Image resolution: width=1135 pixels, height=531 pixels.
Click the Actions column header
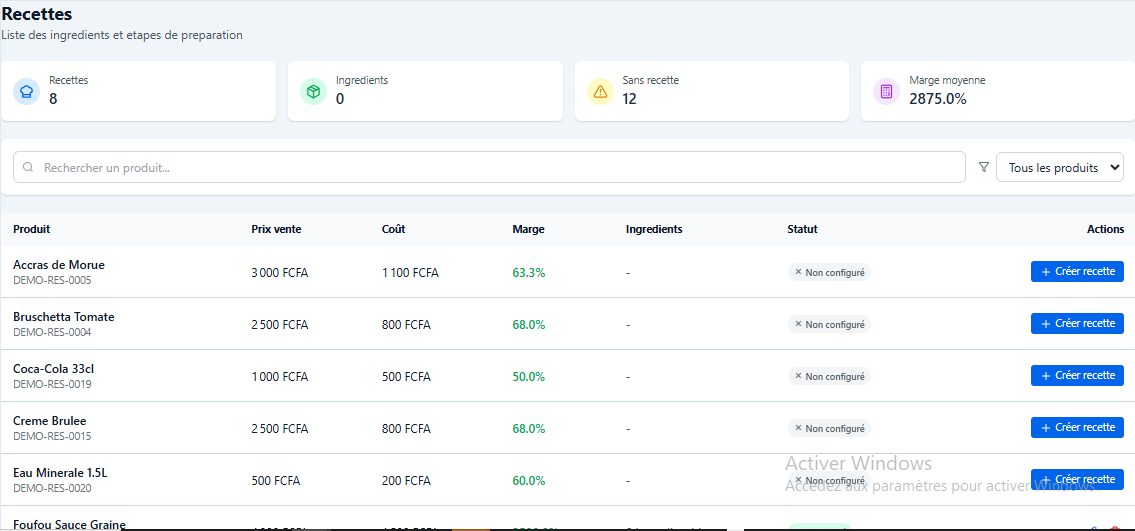pos(1105,229)
